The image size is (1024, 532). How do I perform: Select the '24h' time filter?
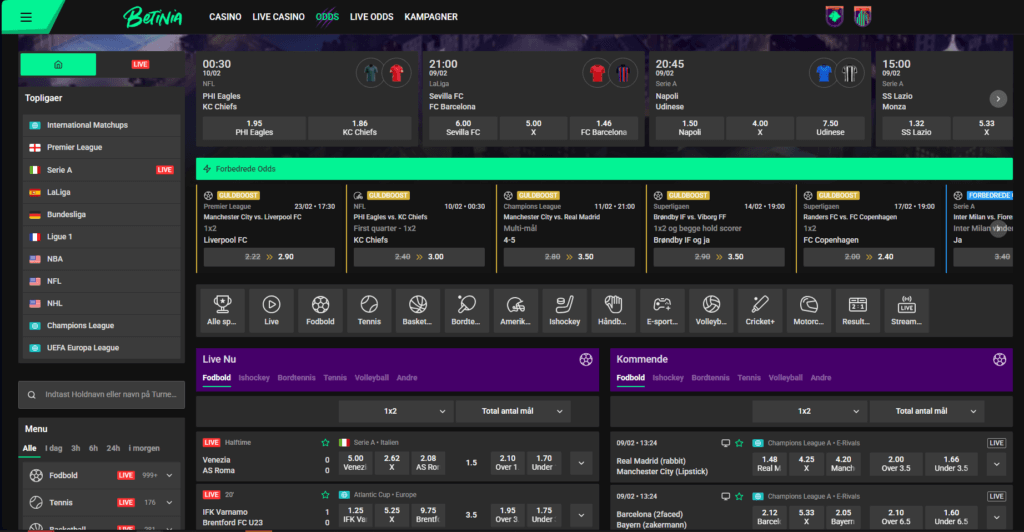tap(113, 448)
